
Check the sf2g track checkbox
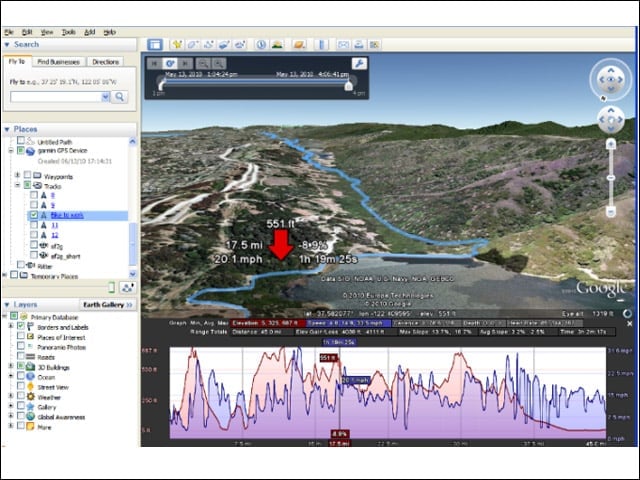pyautogui.click(x=34, y=245)
